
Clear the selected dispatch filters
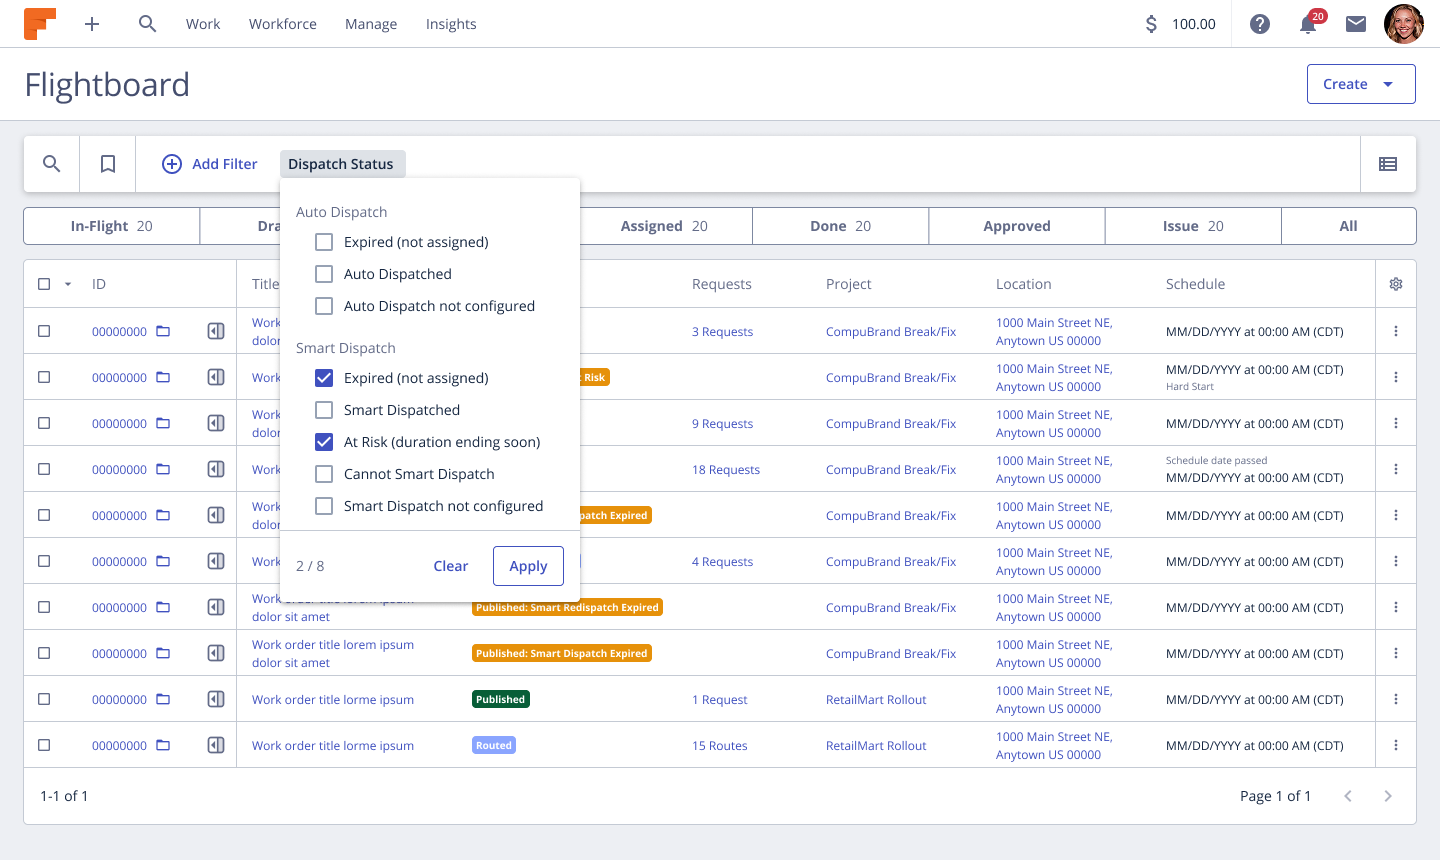click(x=451, y=566)
